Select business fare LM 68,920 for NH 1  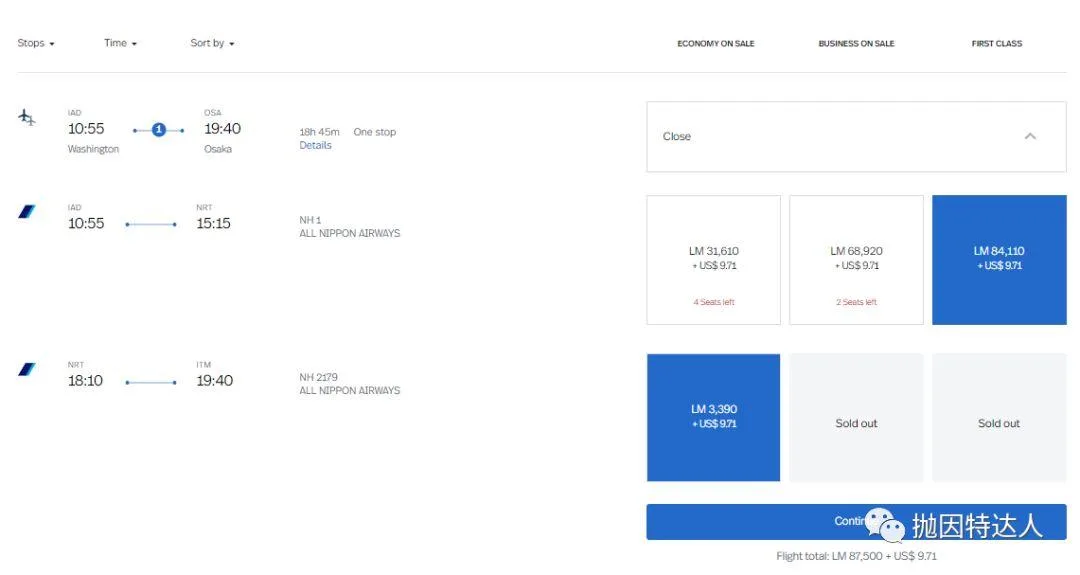856,259
